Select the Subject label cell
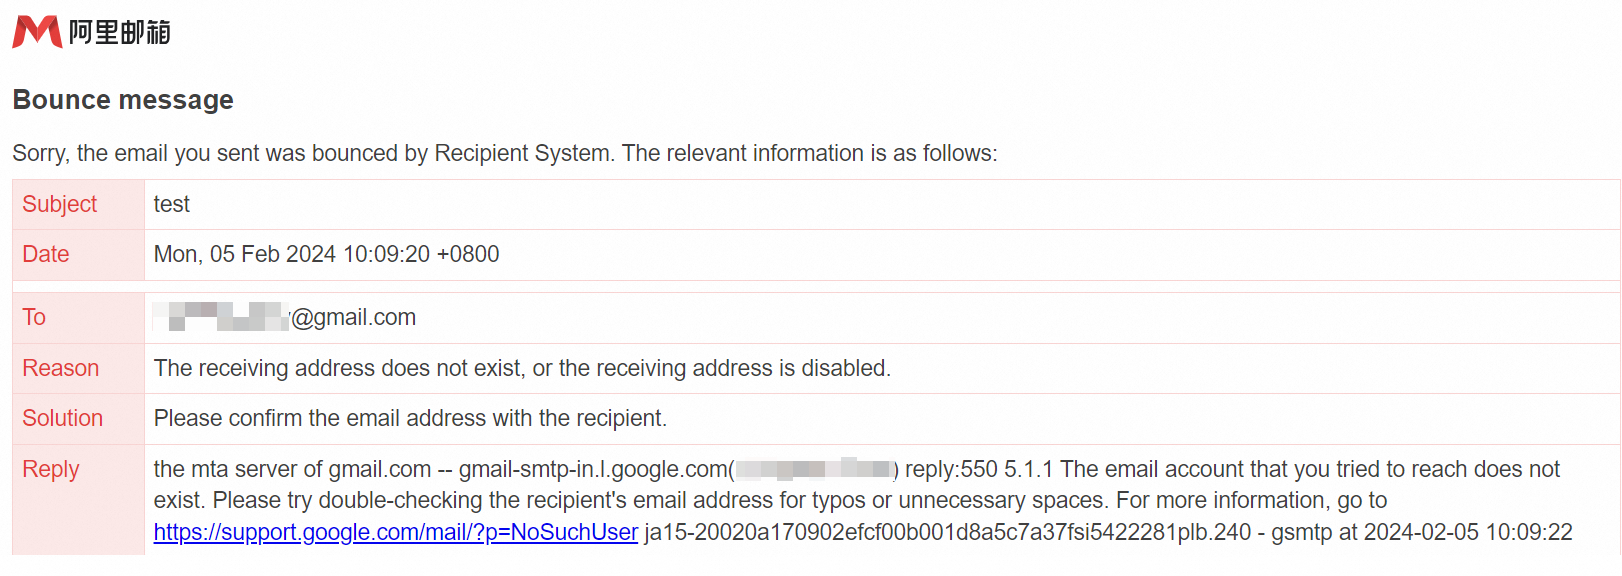 [78, 204]
